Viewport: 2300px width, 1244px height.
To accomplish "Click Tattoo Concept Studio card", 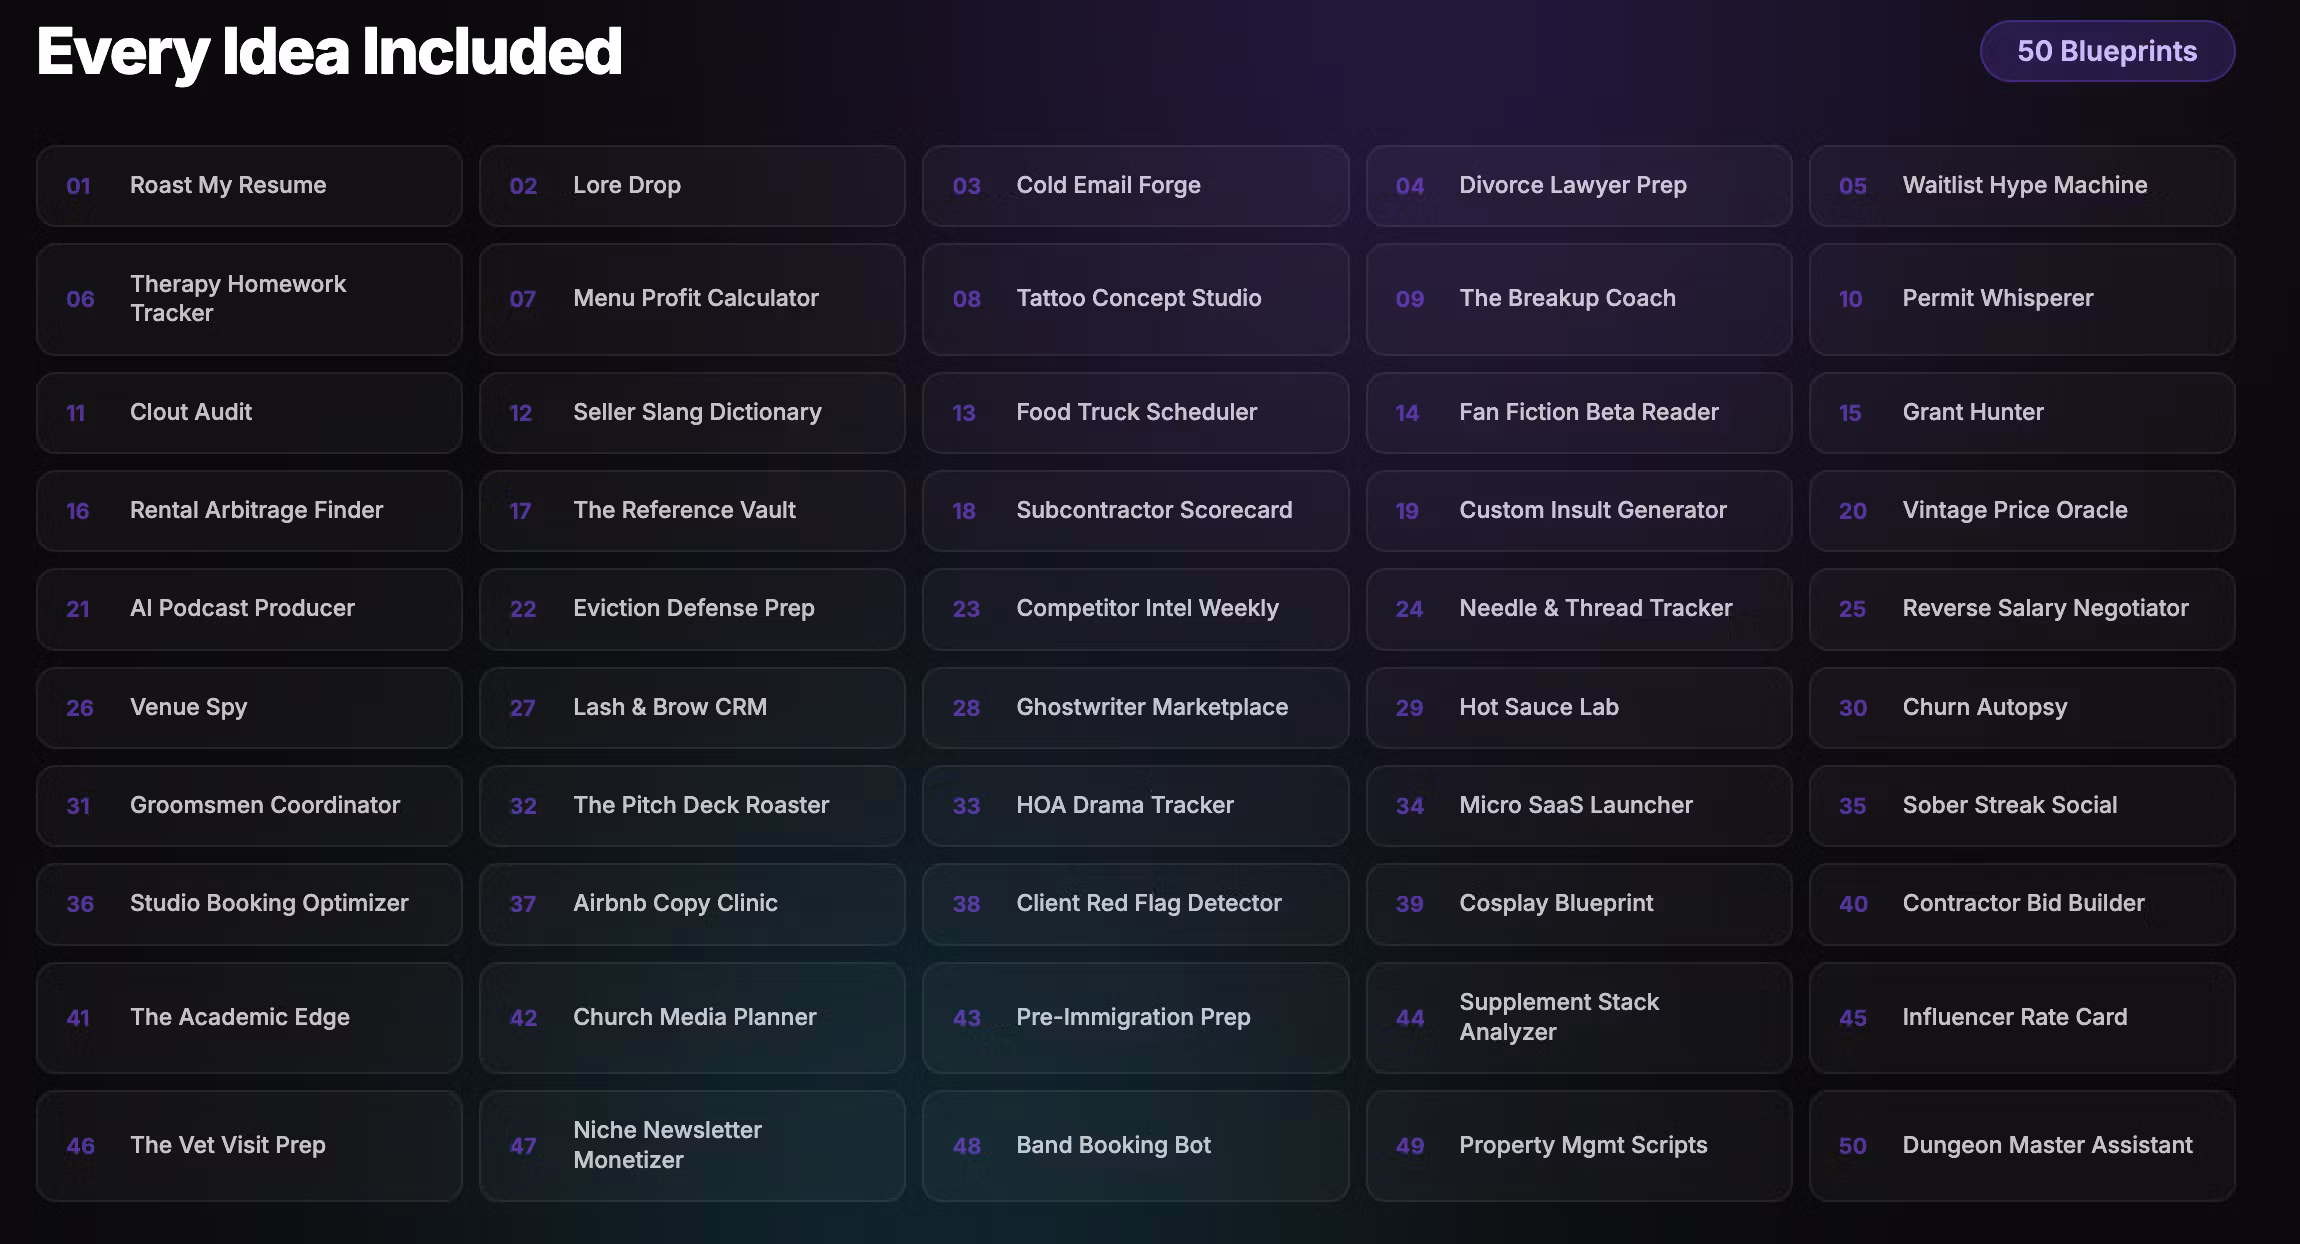I will [x=1134, y=299].
